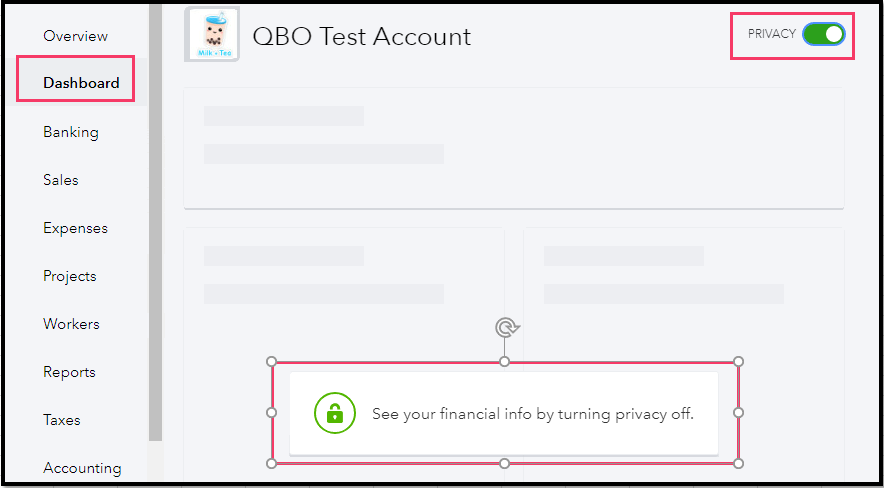Open the Projects page
Image resolution: width=884 pixels, height=488 pixels.
pos(69,276)
